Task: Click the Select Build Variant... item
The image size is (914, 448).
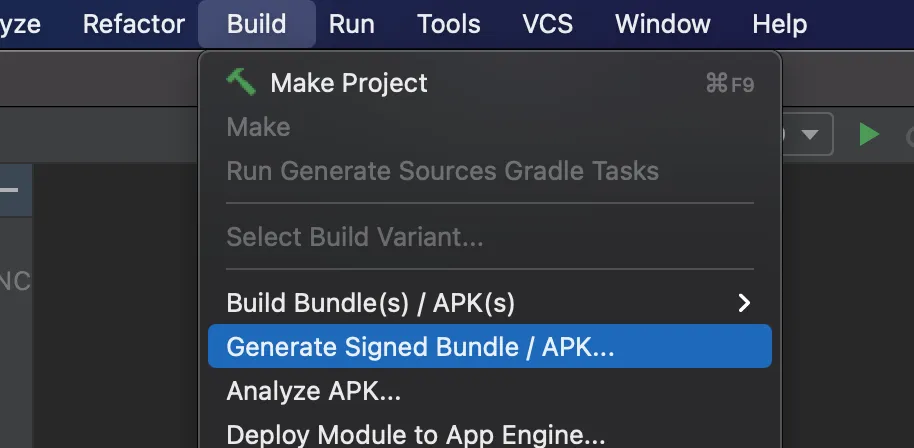Action: [355, 237]
